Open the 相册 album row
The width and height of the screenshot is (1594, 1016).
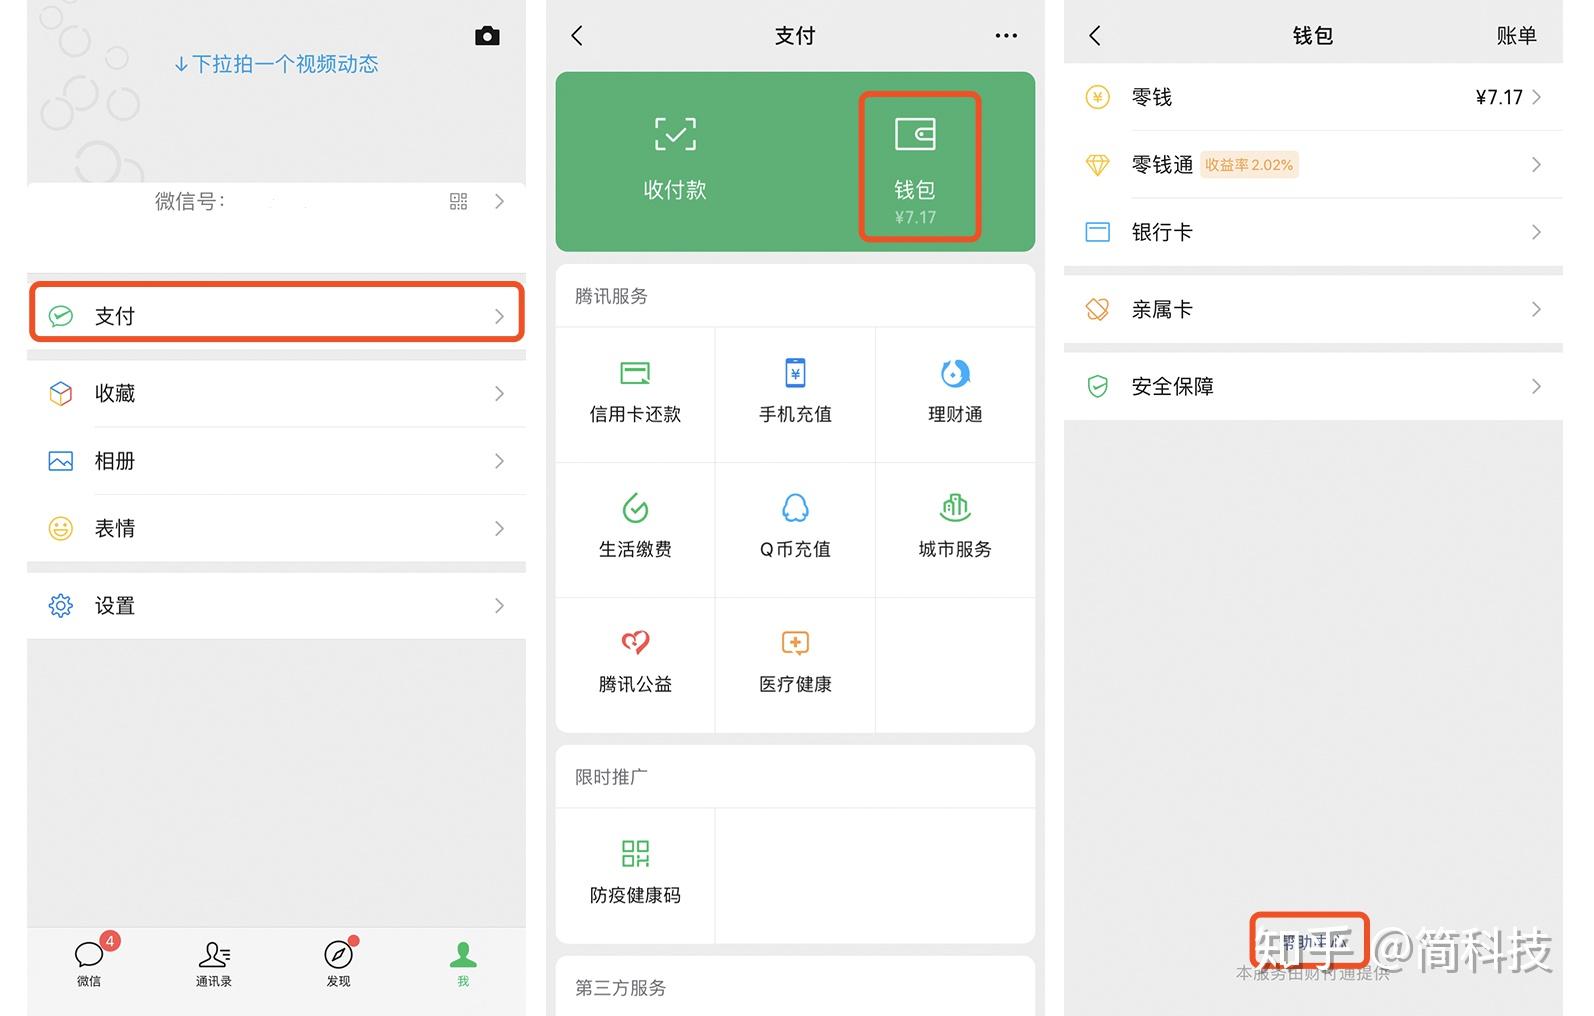[276, 461]
